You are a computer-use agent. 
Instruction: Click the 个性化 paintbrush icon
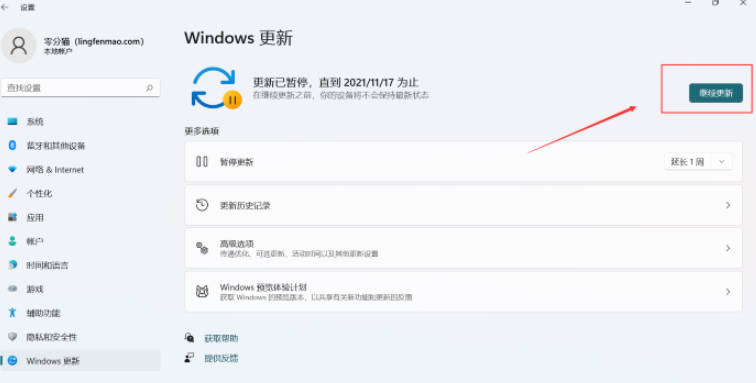click(13, 193)
